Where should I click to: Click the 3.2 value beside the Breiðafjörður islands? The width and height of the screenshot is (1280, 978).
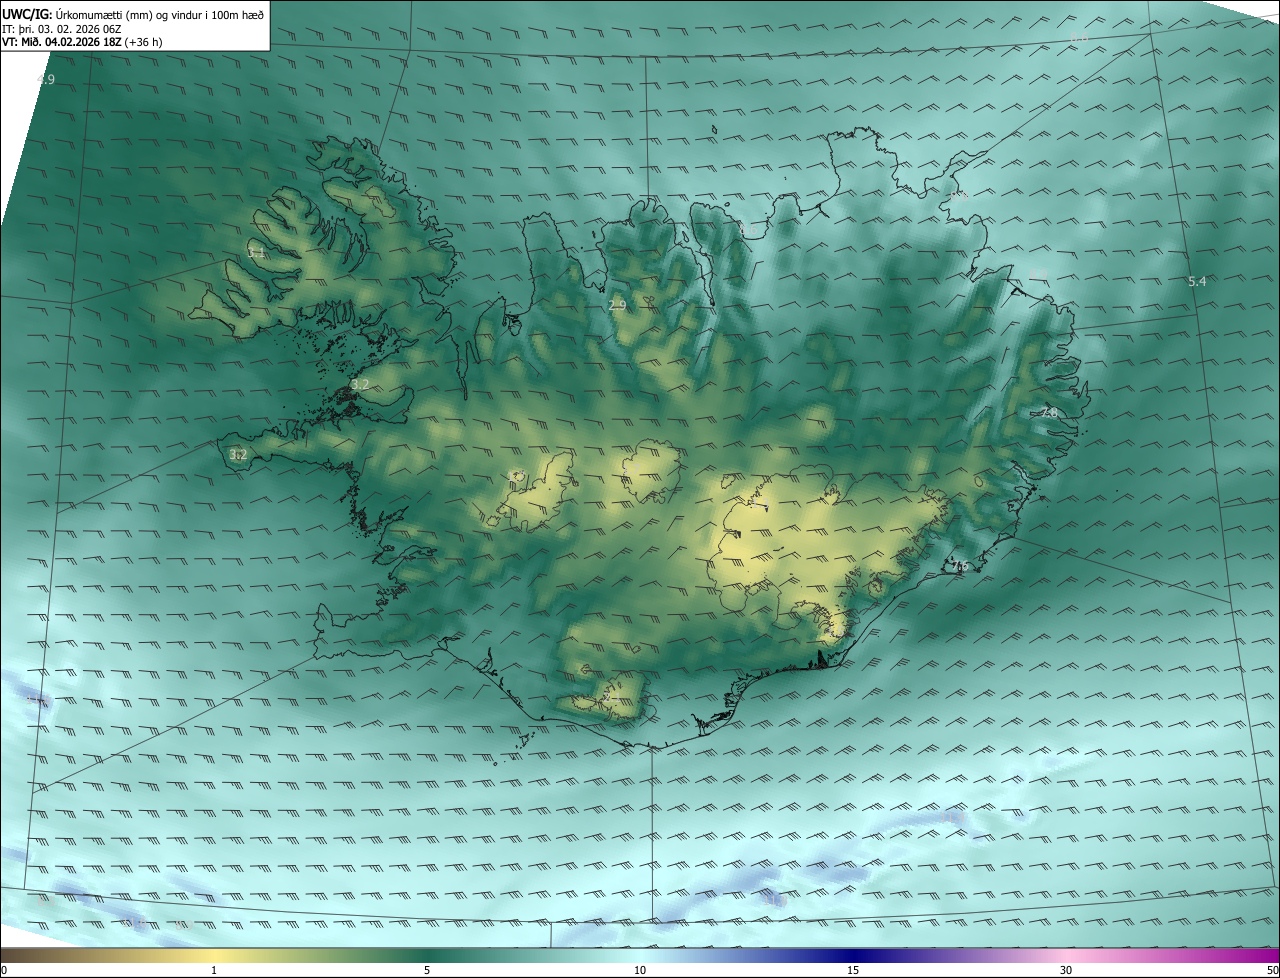360,384
